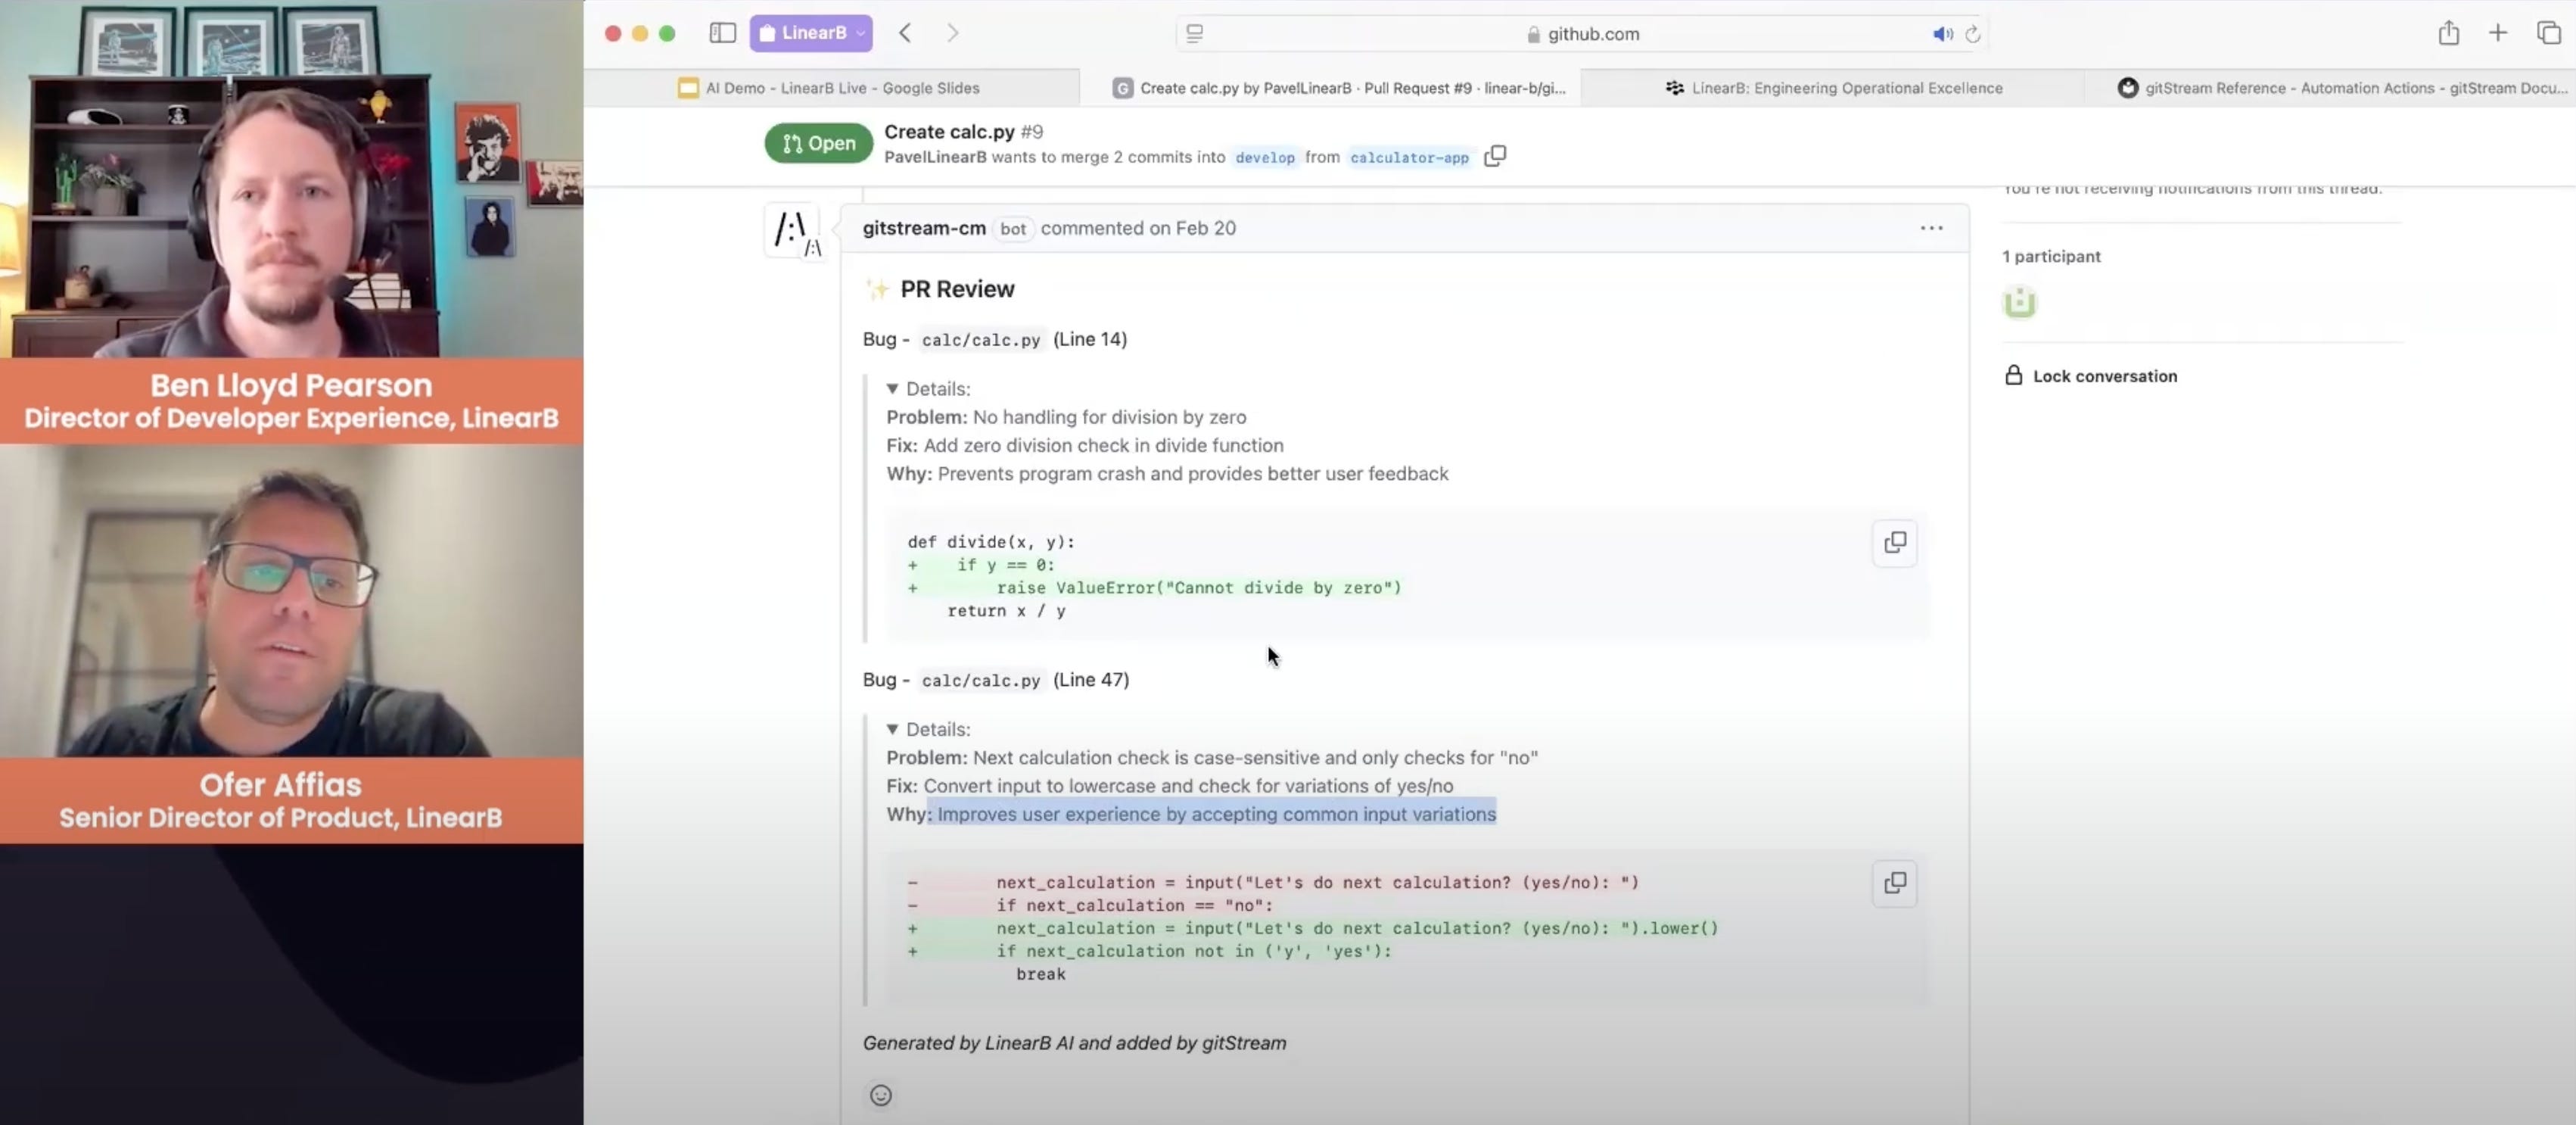
Task: Click the github.com address field
Action: [1582, 34]
